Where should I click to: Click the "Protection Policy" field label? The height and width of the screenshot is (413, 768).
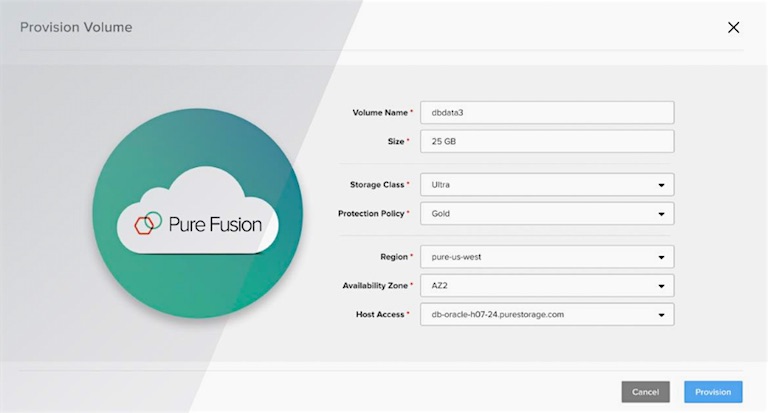(x=371, y=214)
